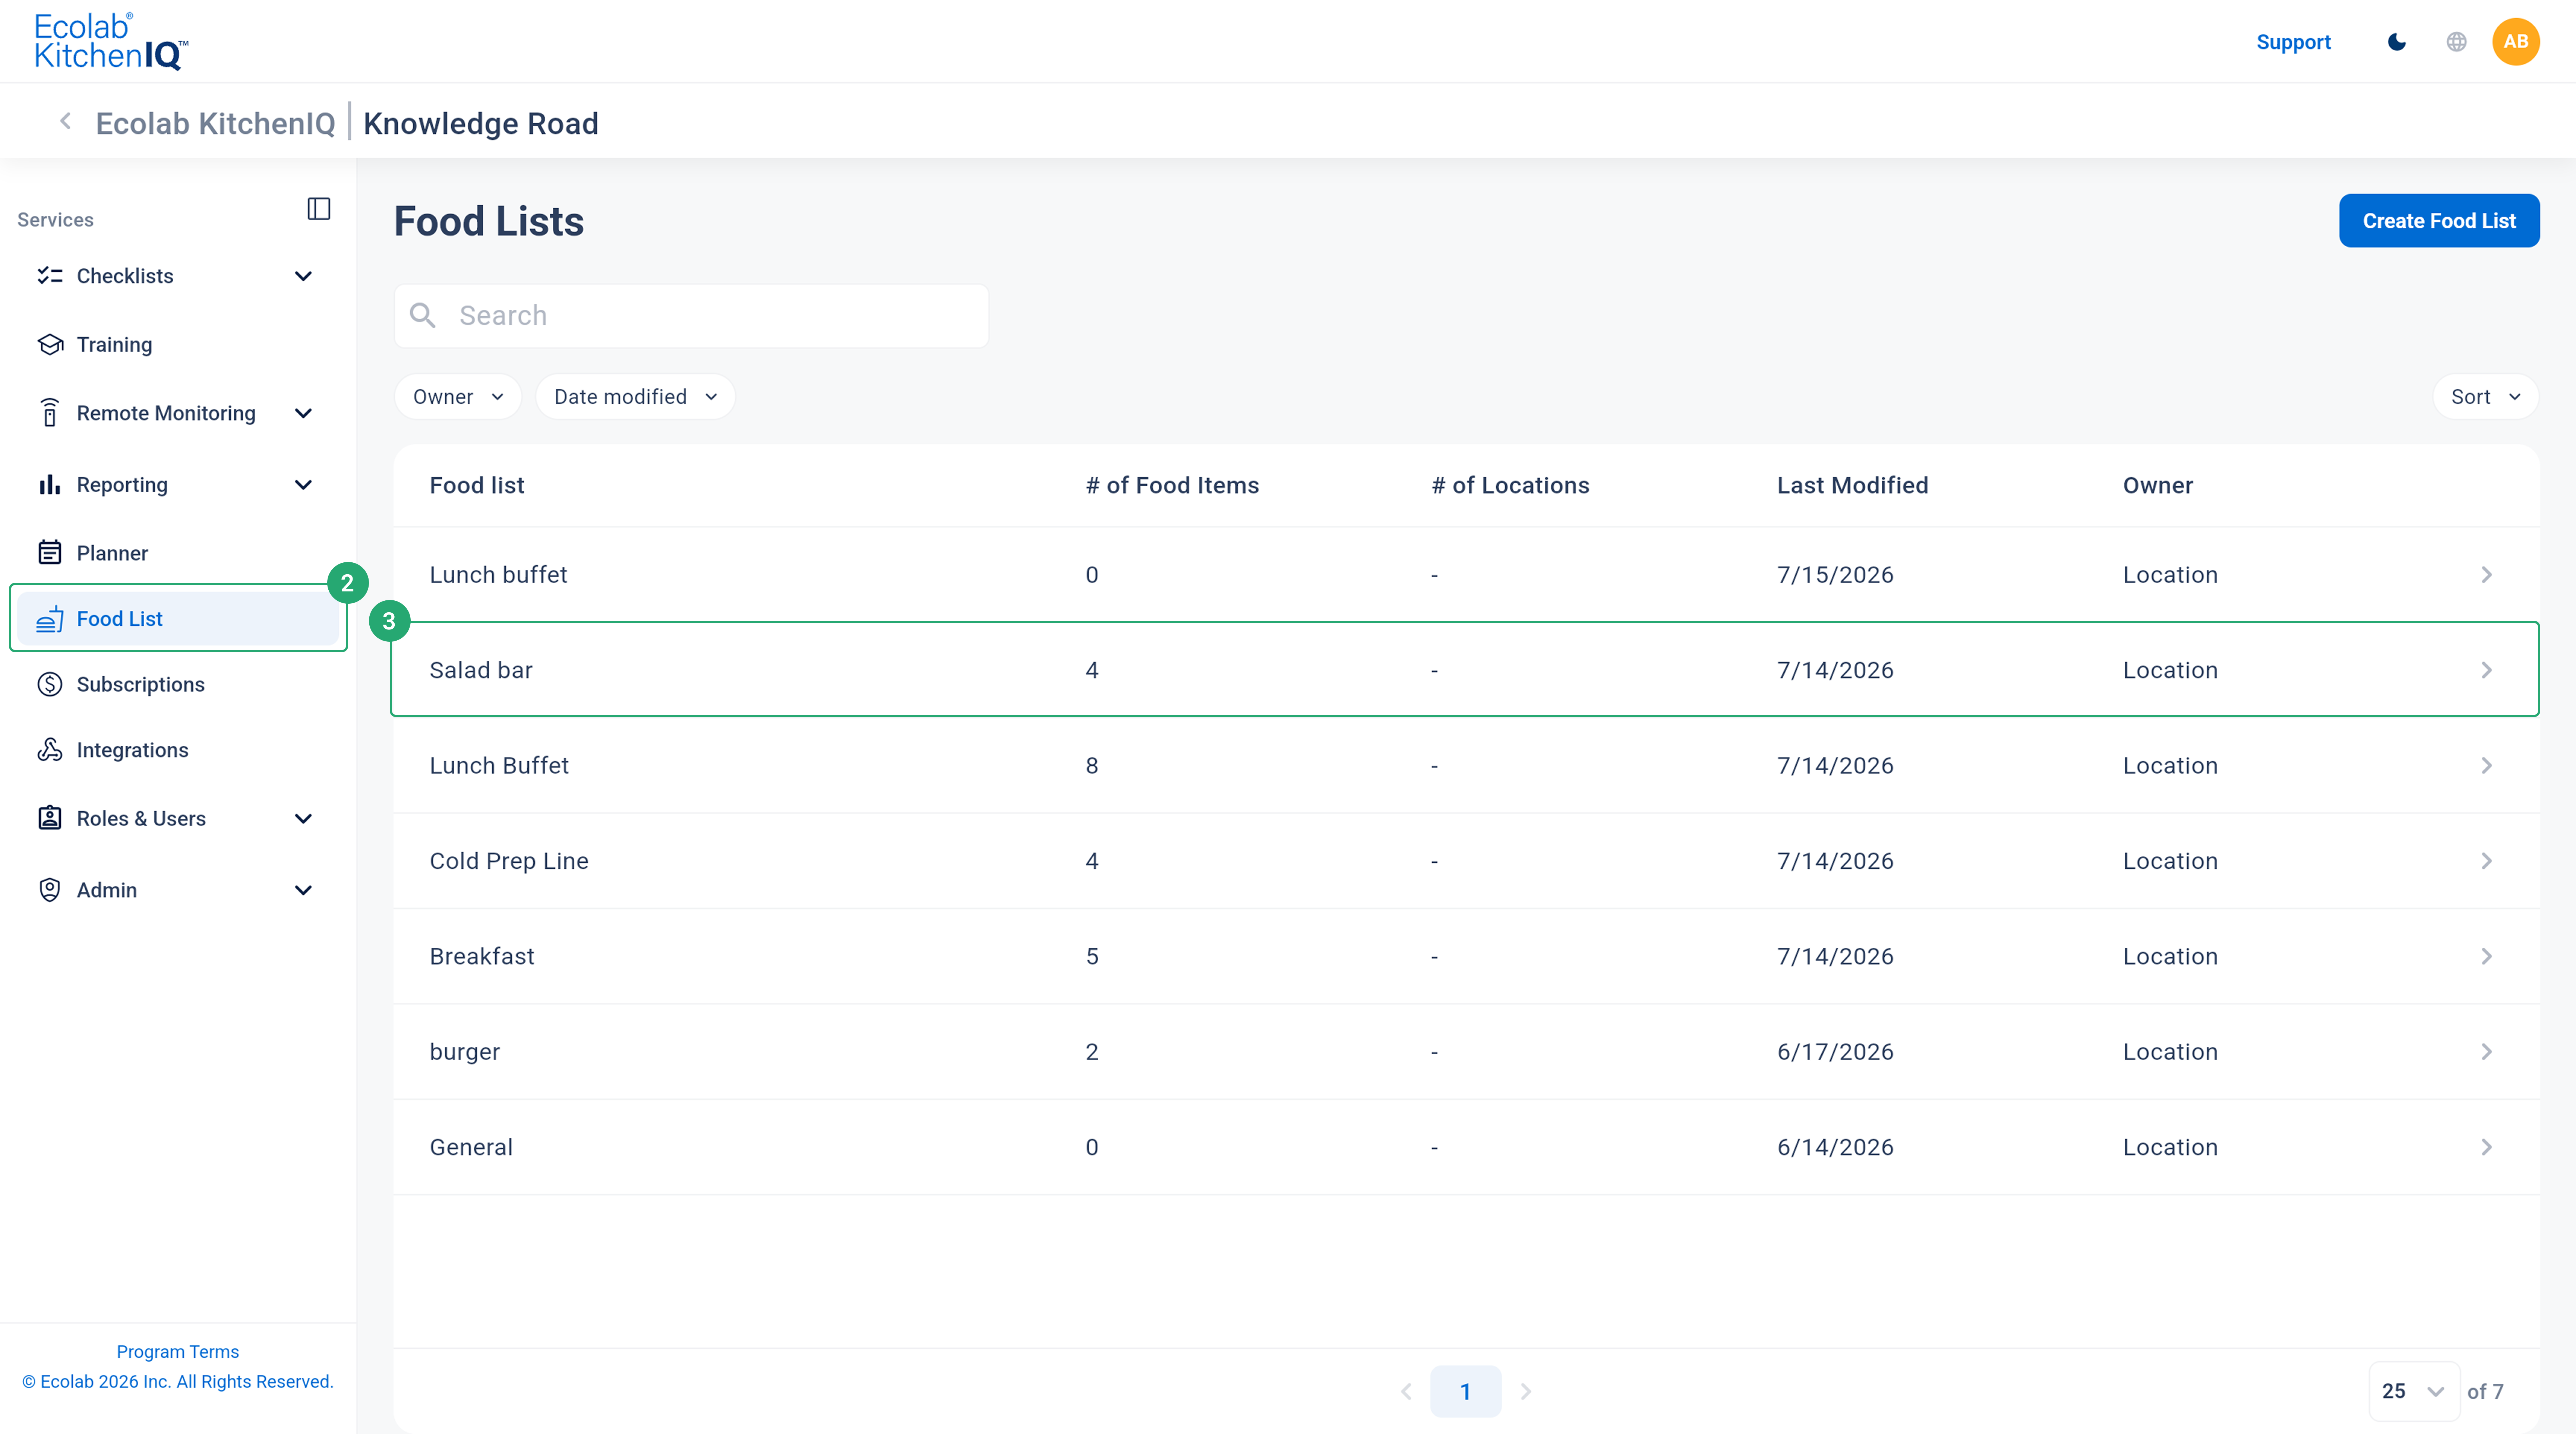This screenshot has height=1434, width=2576.
Task: Open Breakfast row arrow
Action: (2486, 957)
